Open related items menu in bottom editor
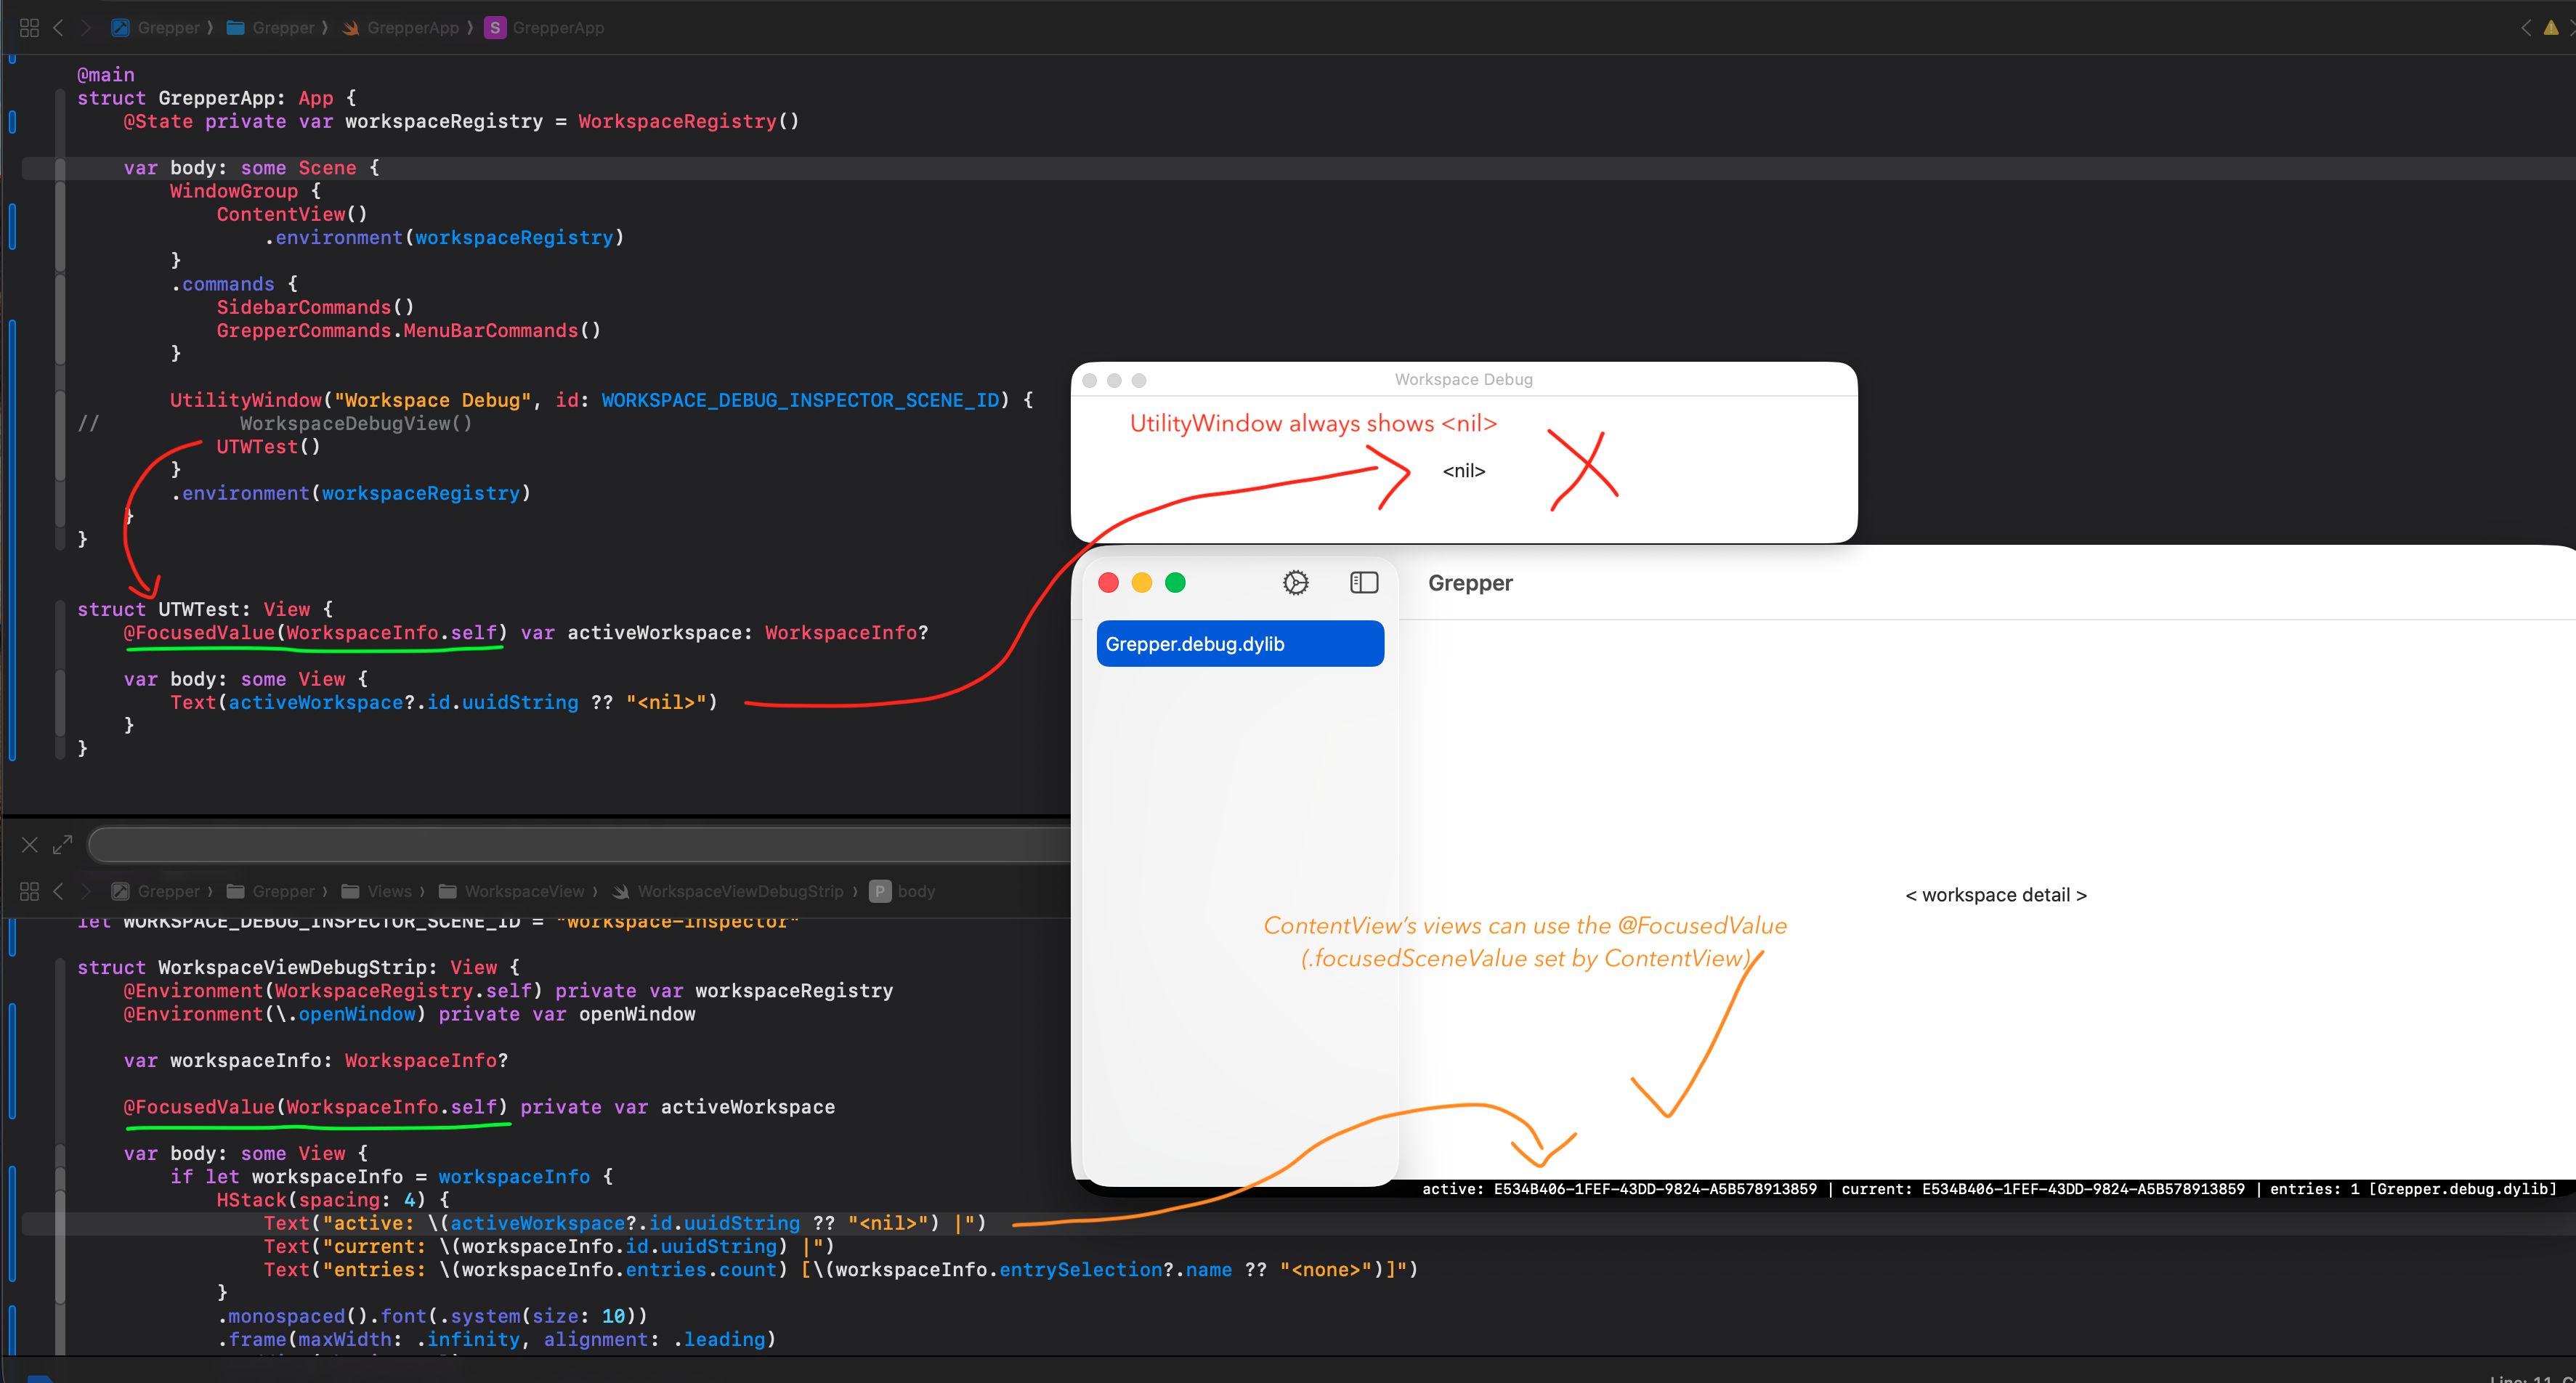This screenshot has width=2576, height=1383. [x=29, y=891]
